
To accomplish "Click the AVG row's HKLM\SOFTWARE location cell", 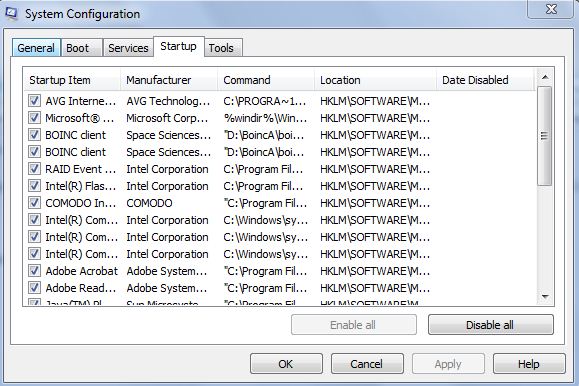I will pyautogui.click(x=375, y=101).
